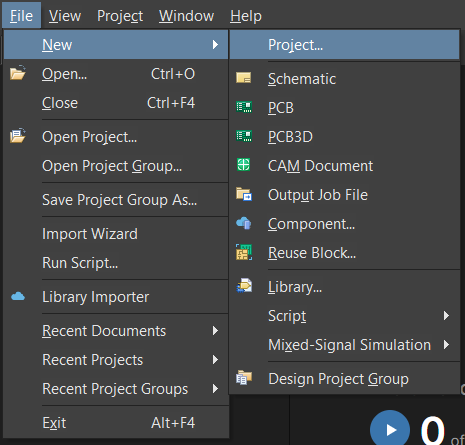The height and width of the screenshot is (445, 465).
Task: Select Component... in the New submenu
Action: click(x=344, y=224)
